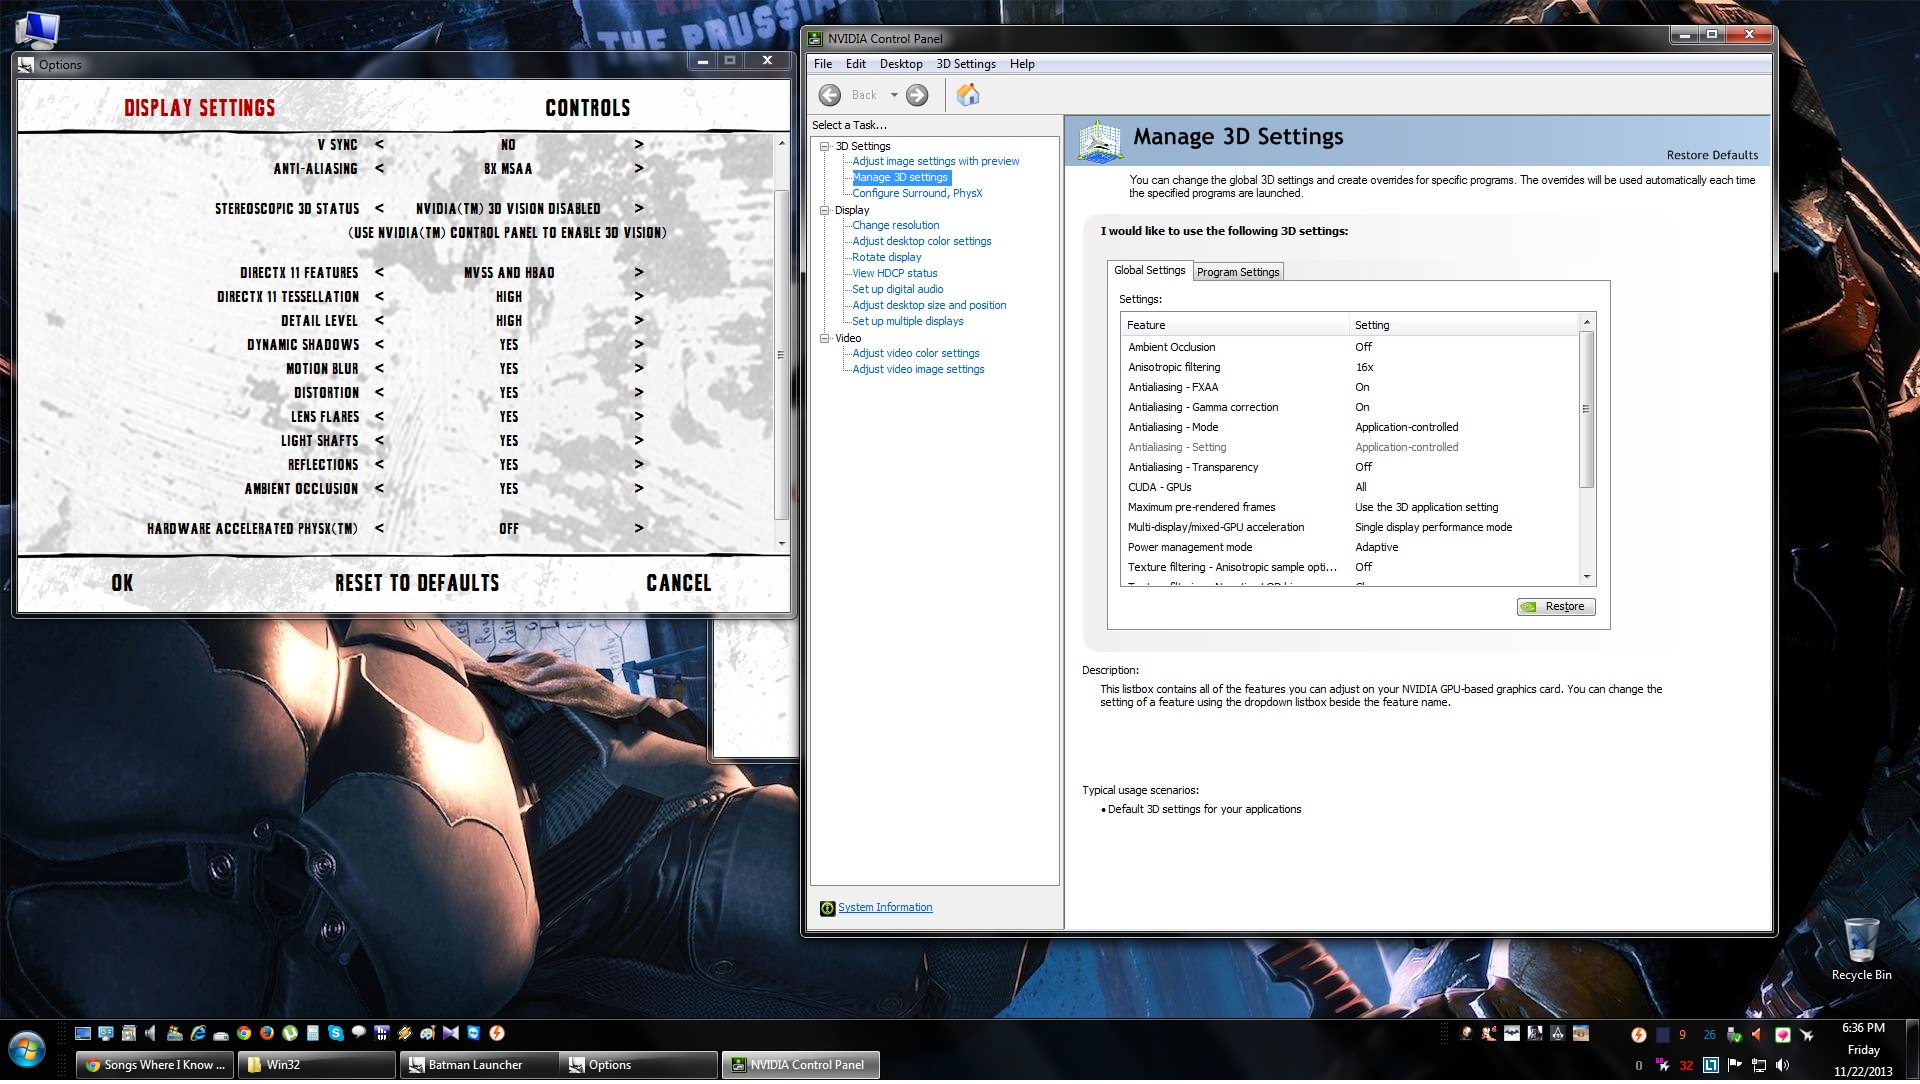Click the Forward arrow navigation icon

click(x=917, y=95)
